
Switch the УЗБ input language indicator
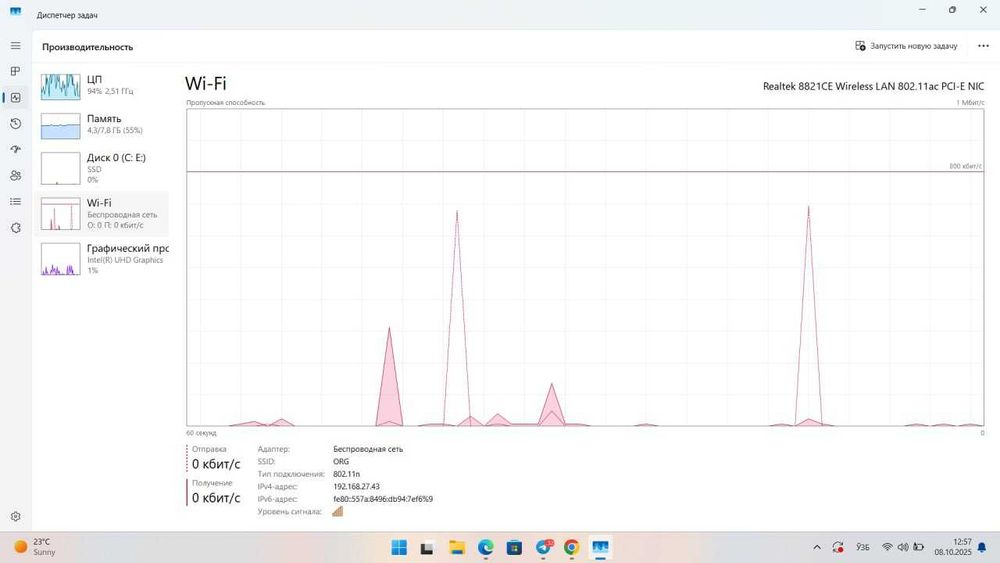click(863, 548)
